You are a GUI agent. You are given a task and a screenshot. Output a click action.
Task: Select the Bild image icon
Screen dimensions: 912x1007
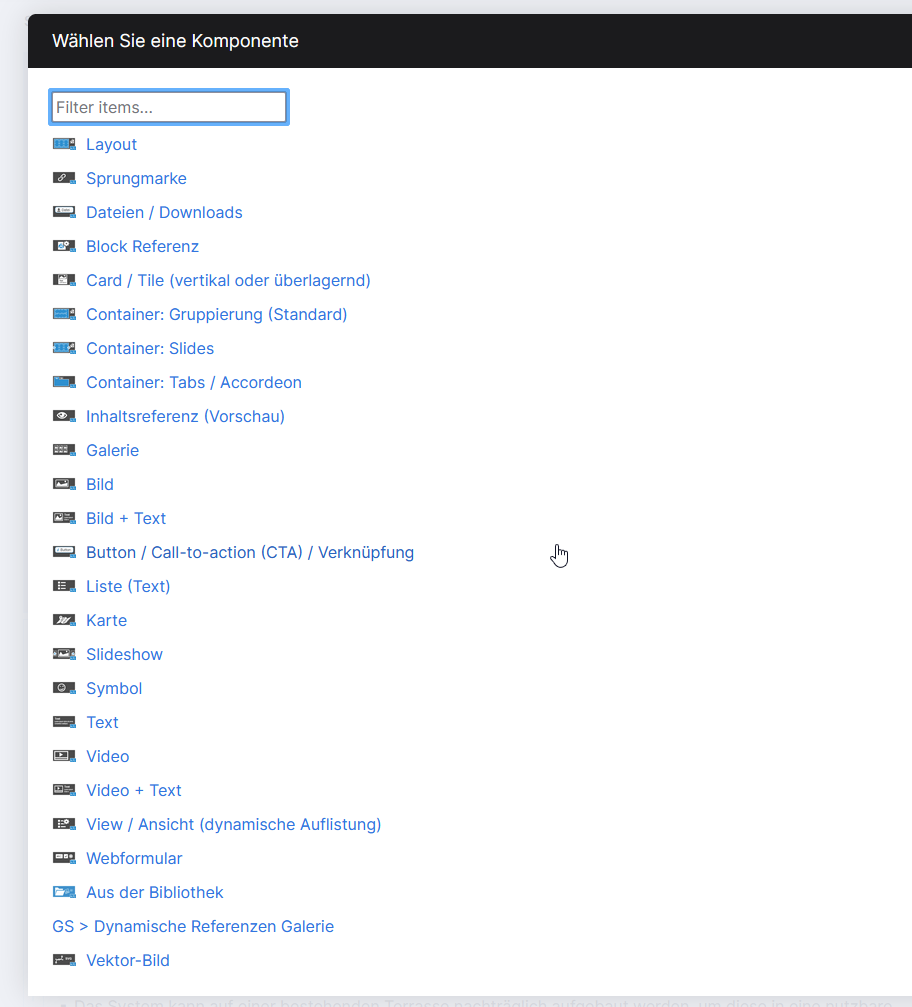click(x=64, y=483)
